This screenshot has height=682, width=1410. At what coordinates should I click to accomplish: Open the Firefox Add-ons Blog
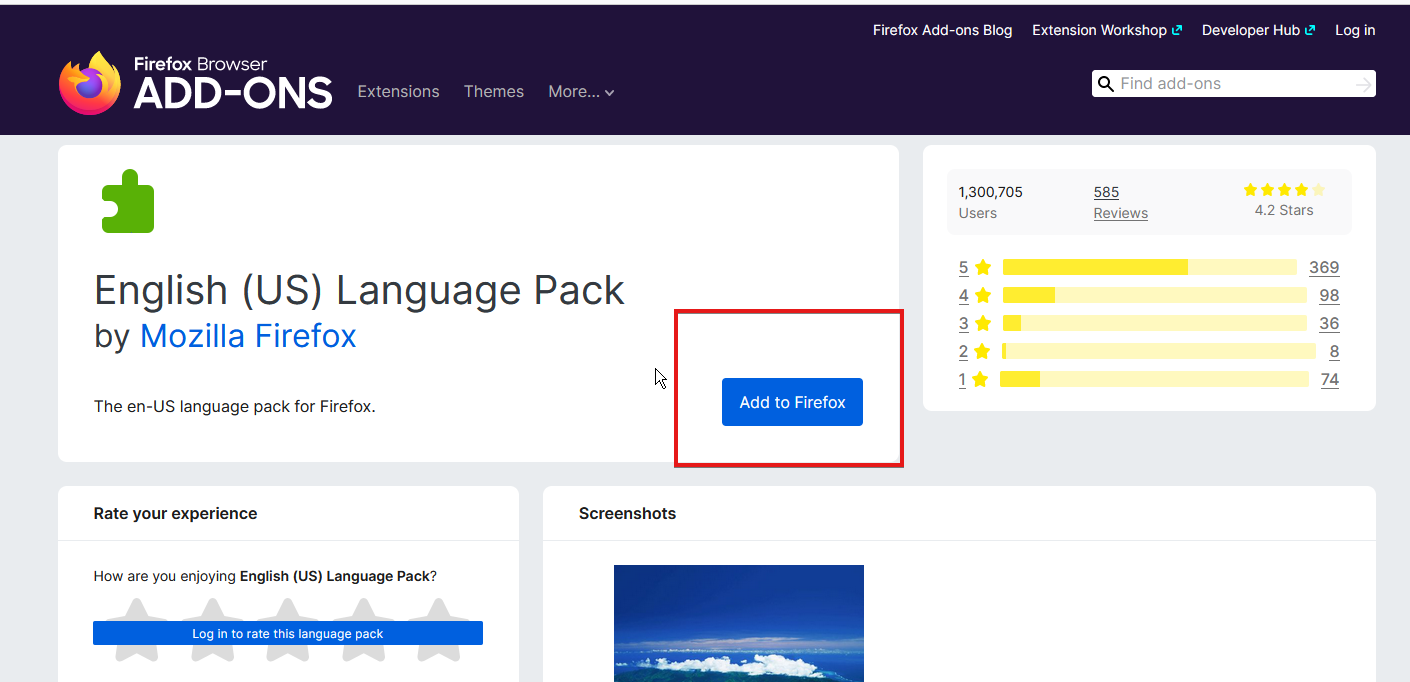point(942,30)
